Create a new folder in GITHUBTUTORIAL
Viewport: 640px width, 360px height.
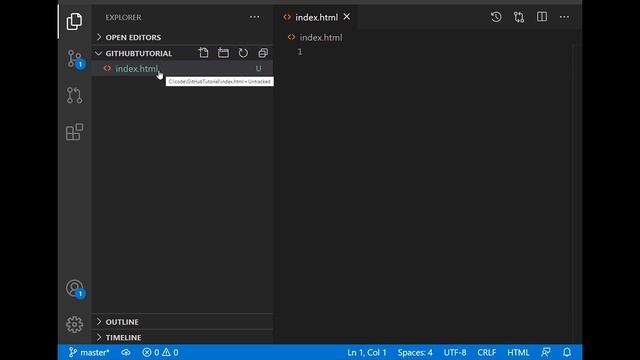click(223, 53)
